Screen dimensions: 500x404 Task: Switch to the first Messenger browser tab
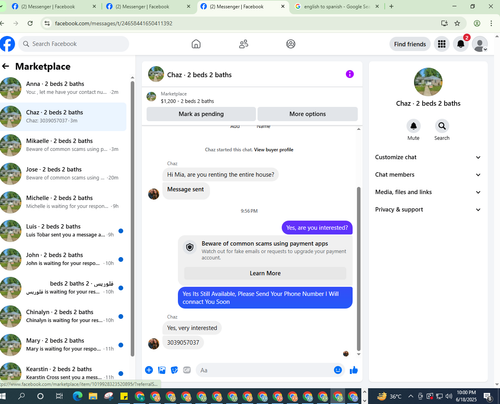(x=53, y=7)
